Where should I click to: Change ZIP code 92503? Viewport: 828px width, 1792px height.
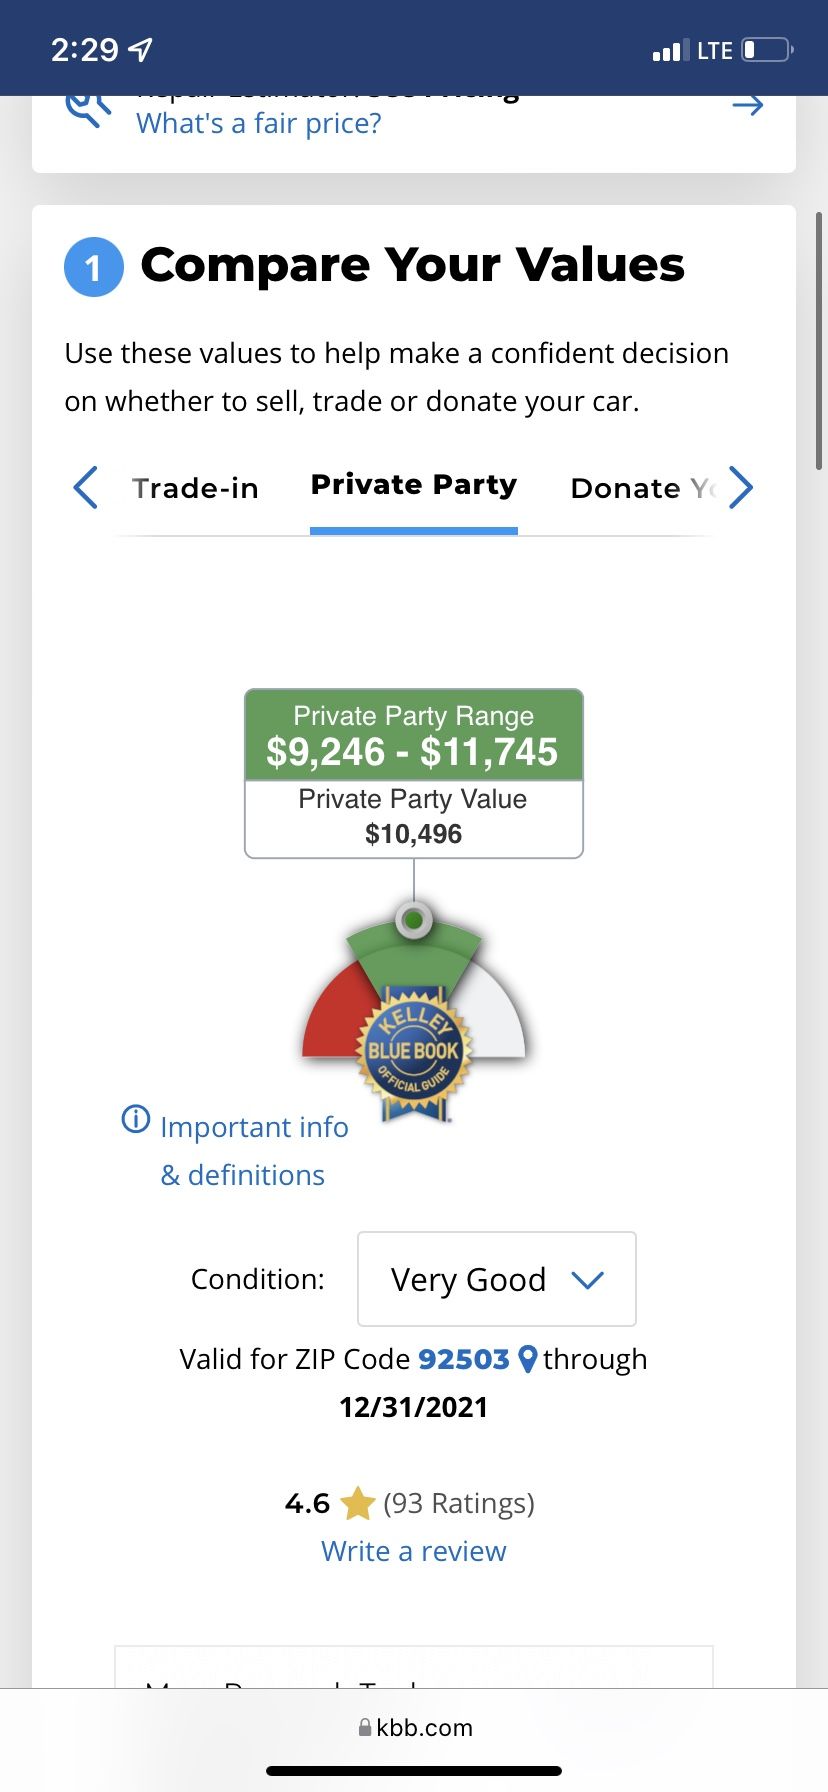click(464, 1359)
